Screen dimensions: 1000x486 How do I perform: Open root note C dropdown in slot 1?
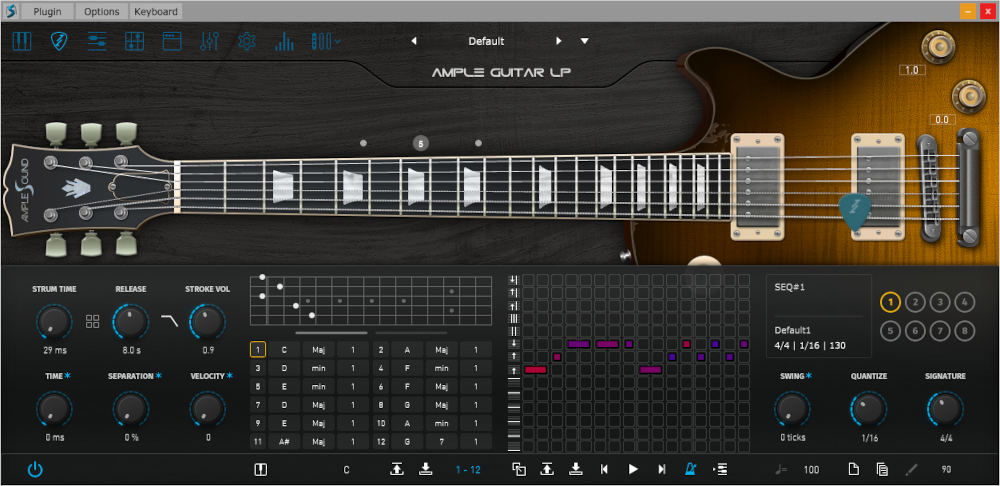click(x=284, y=350)
